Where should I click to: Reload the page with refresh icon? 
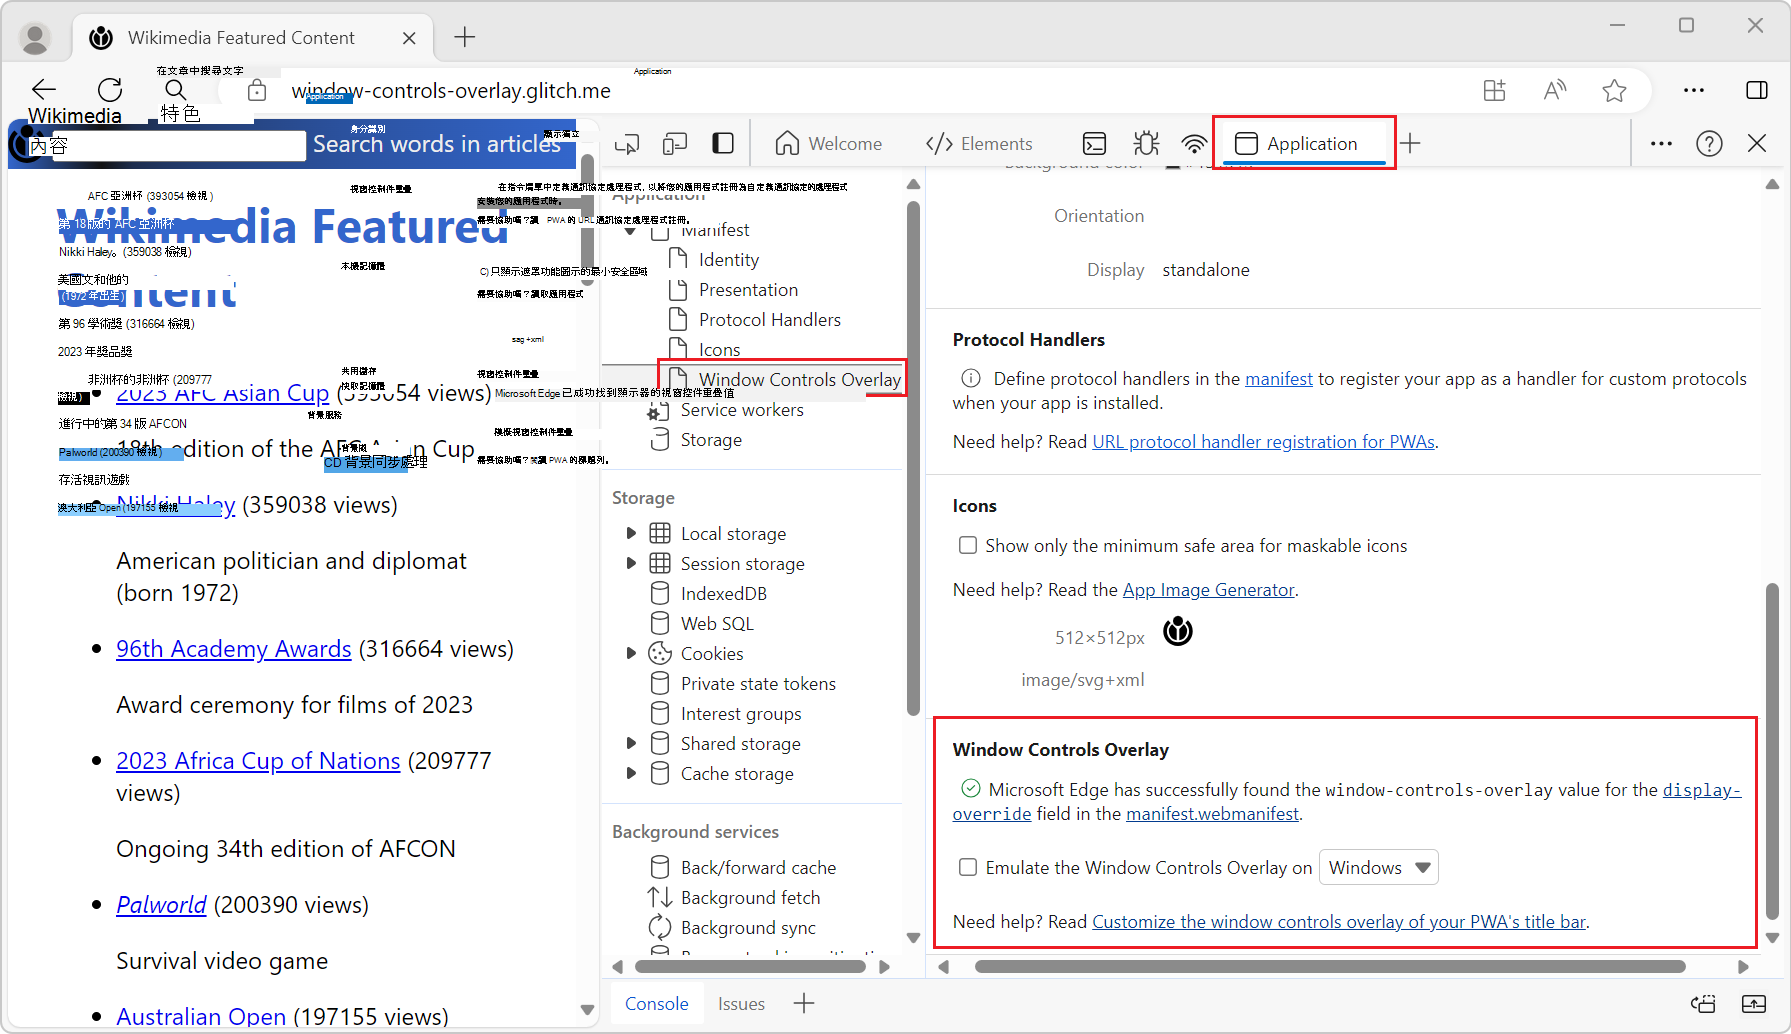pyautogui.click(x=110, y=90)
